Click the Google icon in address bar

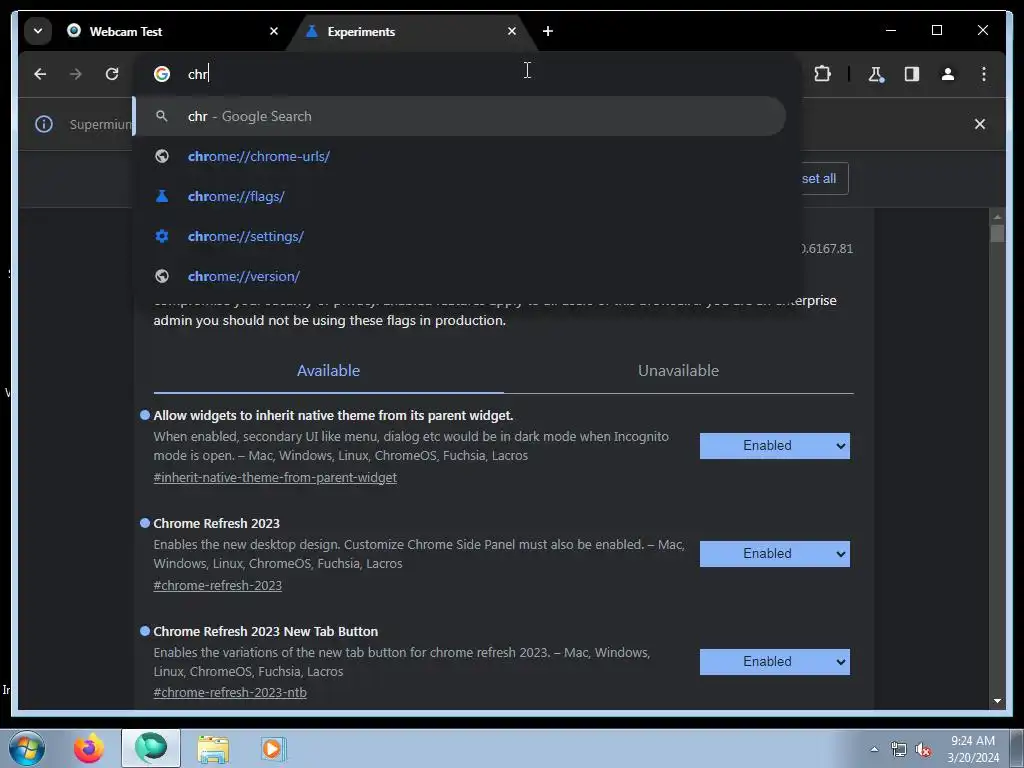[162, 74]
